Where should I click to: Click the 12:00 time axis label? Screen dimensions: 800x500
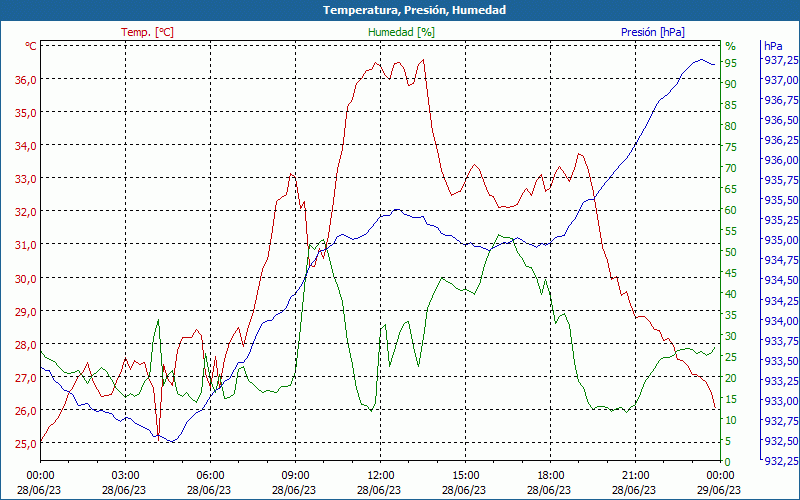tap(380, 476)
